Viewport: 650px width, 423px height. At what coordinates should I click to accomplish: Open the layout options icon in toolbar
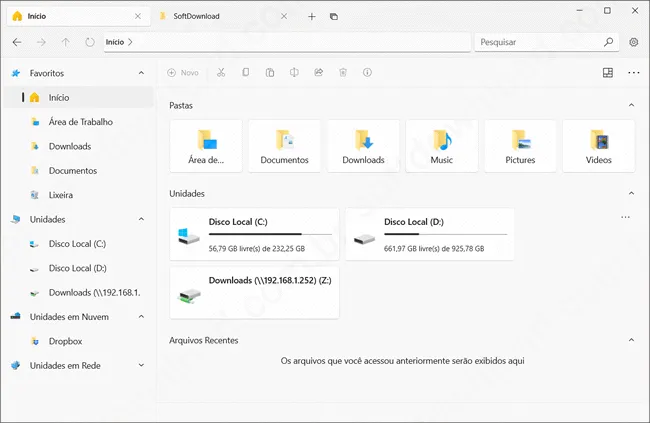608,73
